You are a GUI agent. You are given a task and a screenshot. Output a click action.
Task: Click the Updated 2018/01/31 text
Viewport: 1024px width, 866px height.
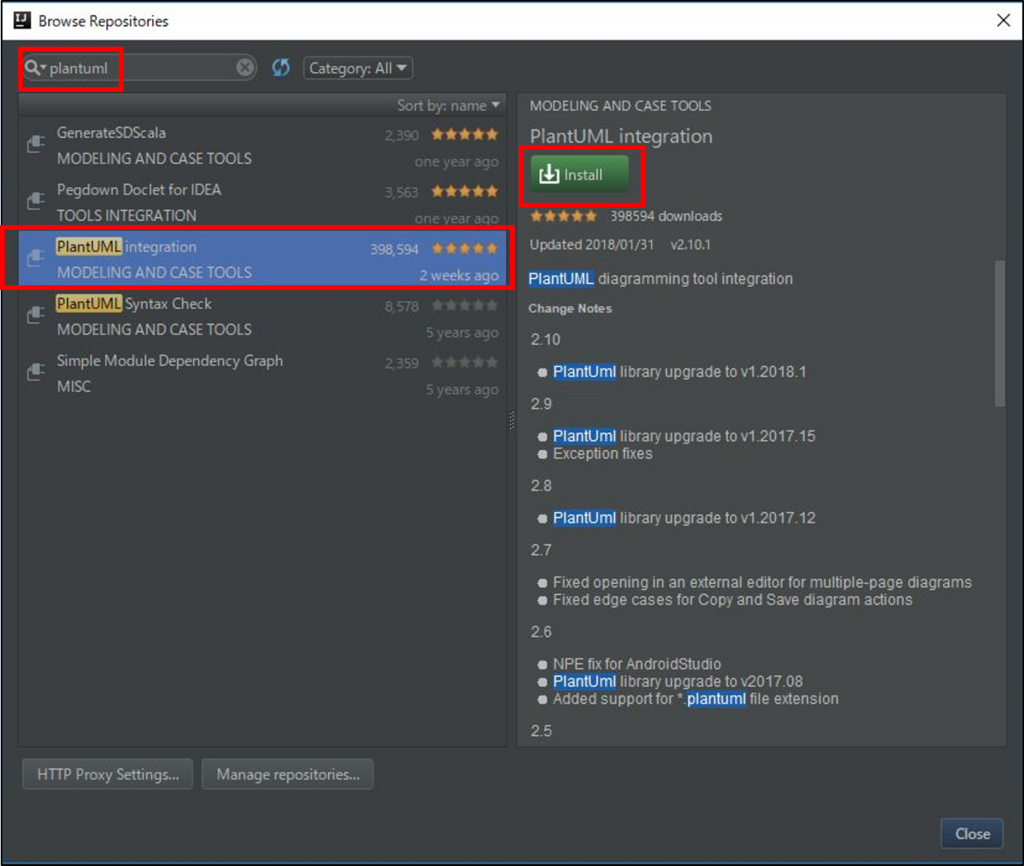591,245
